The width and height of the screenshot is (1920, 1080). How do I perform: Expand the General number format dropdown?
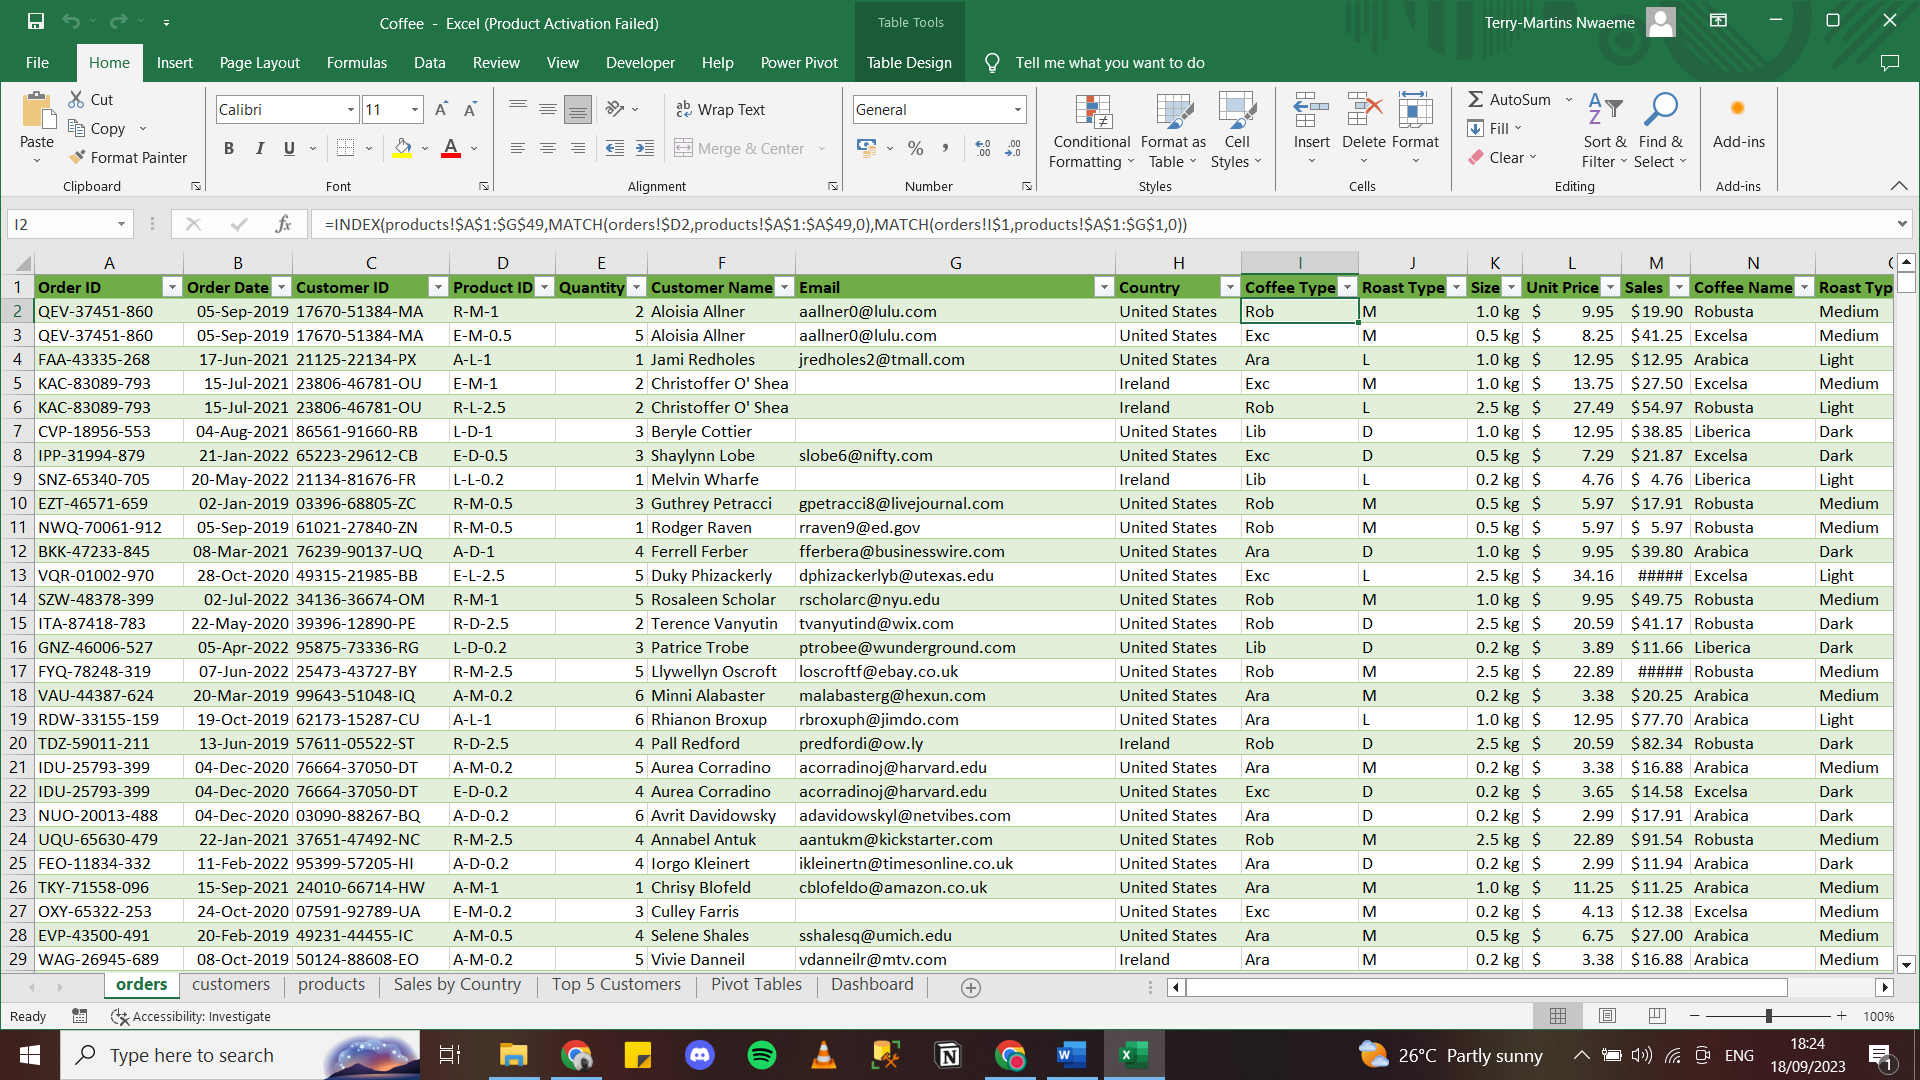click(1018, 109)
